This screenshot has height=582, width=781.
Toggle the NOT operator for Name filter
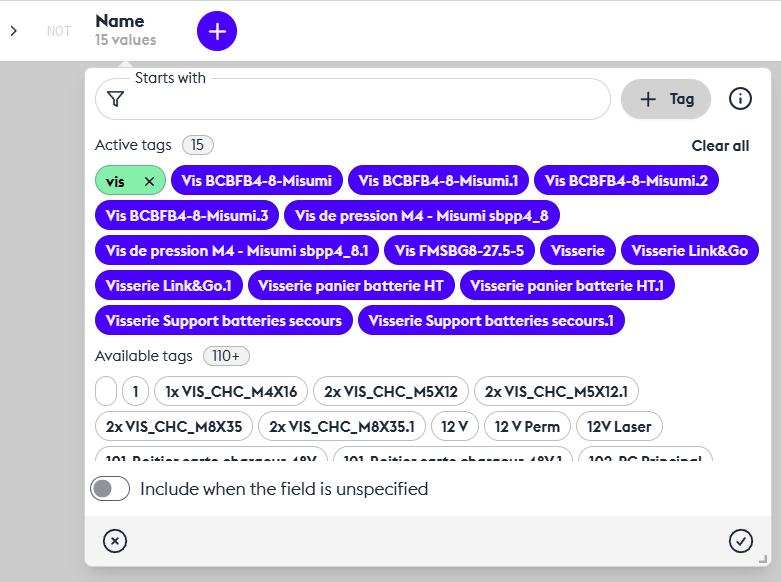59,31
